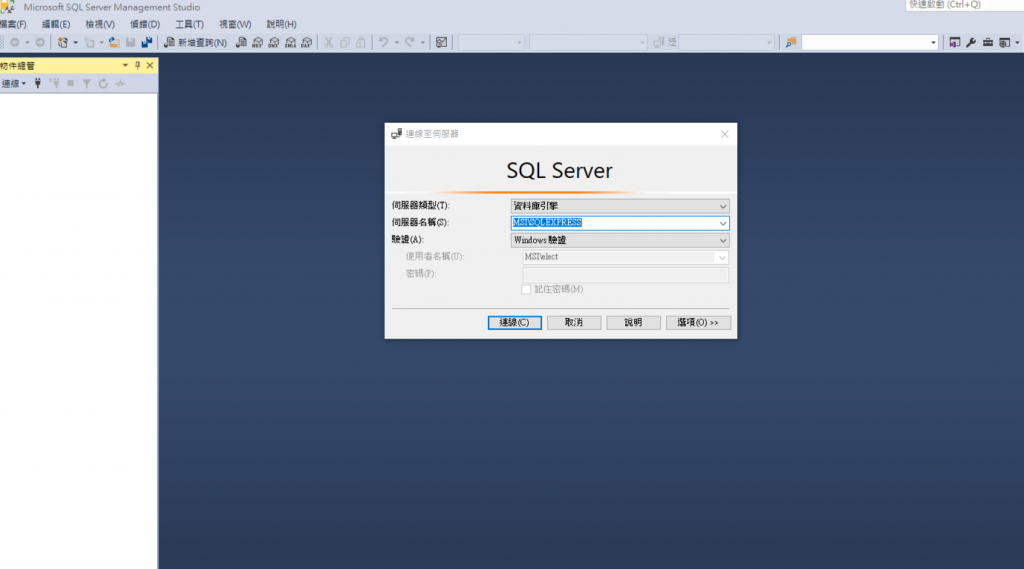Expand the 伺服器名稱 dropdown arrow

pyautogui.click(x=722, y=223)
